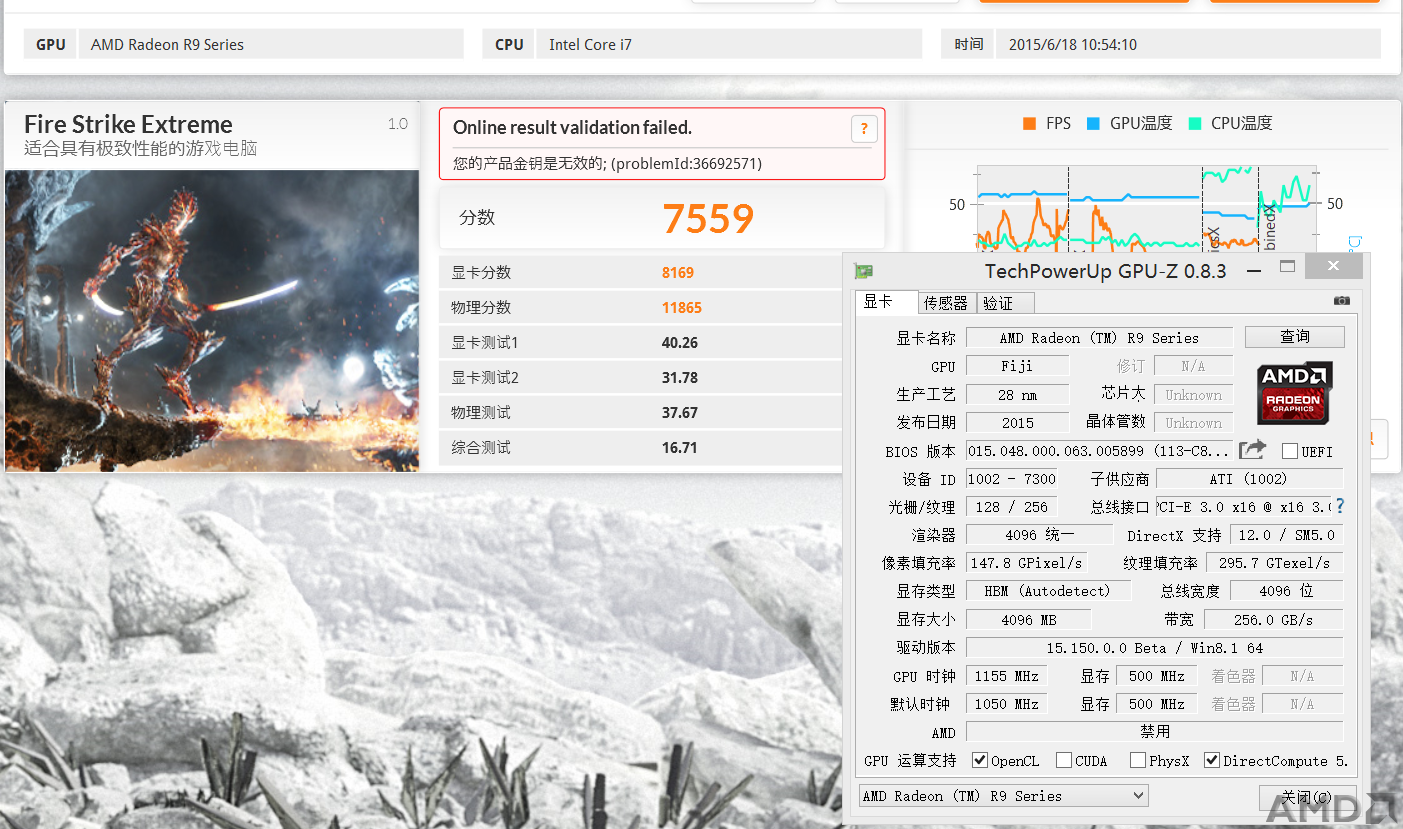Click the Fire Strike Extreme scene thumbnail
1403x829 pixels.
[212, 320]
